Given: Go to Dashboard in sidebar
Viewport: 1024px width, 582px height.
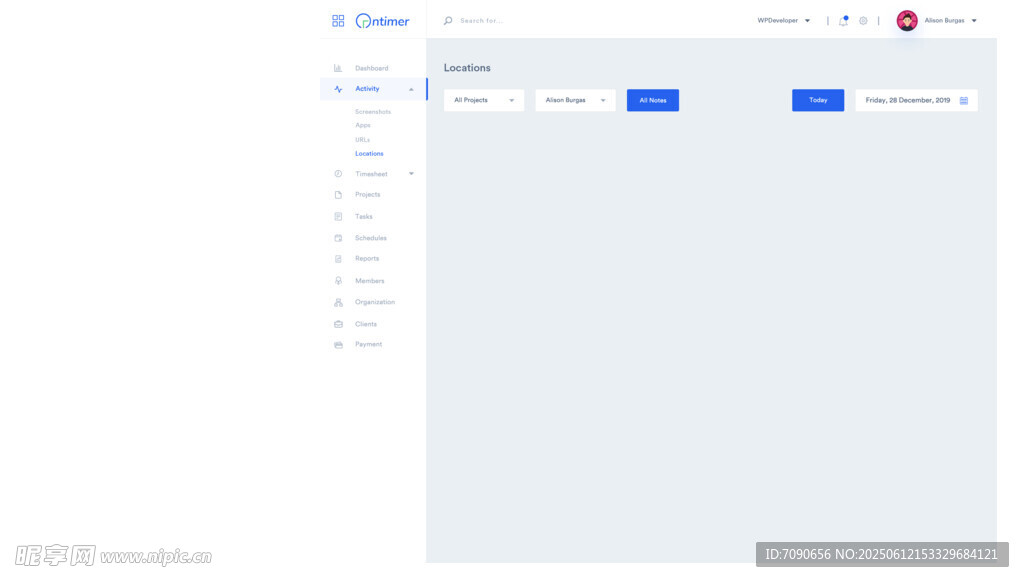Looking at the screenshot, I should tap(372, 68).
